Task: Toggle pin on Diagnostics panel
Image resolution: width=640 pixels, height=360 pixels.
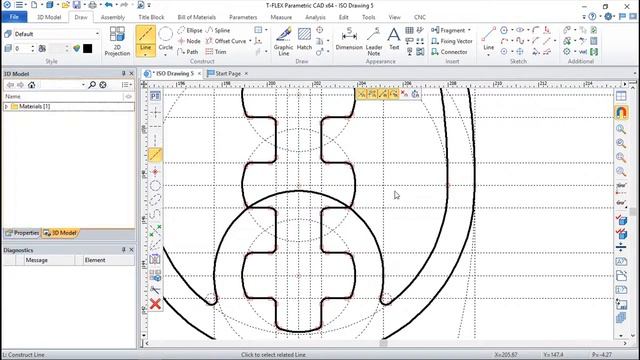Action: 124,250
